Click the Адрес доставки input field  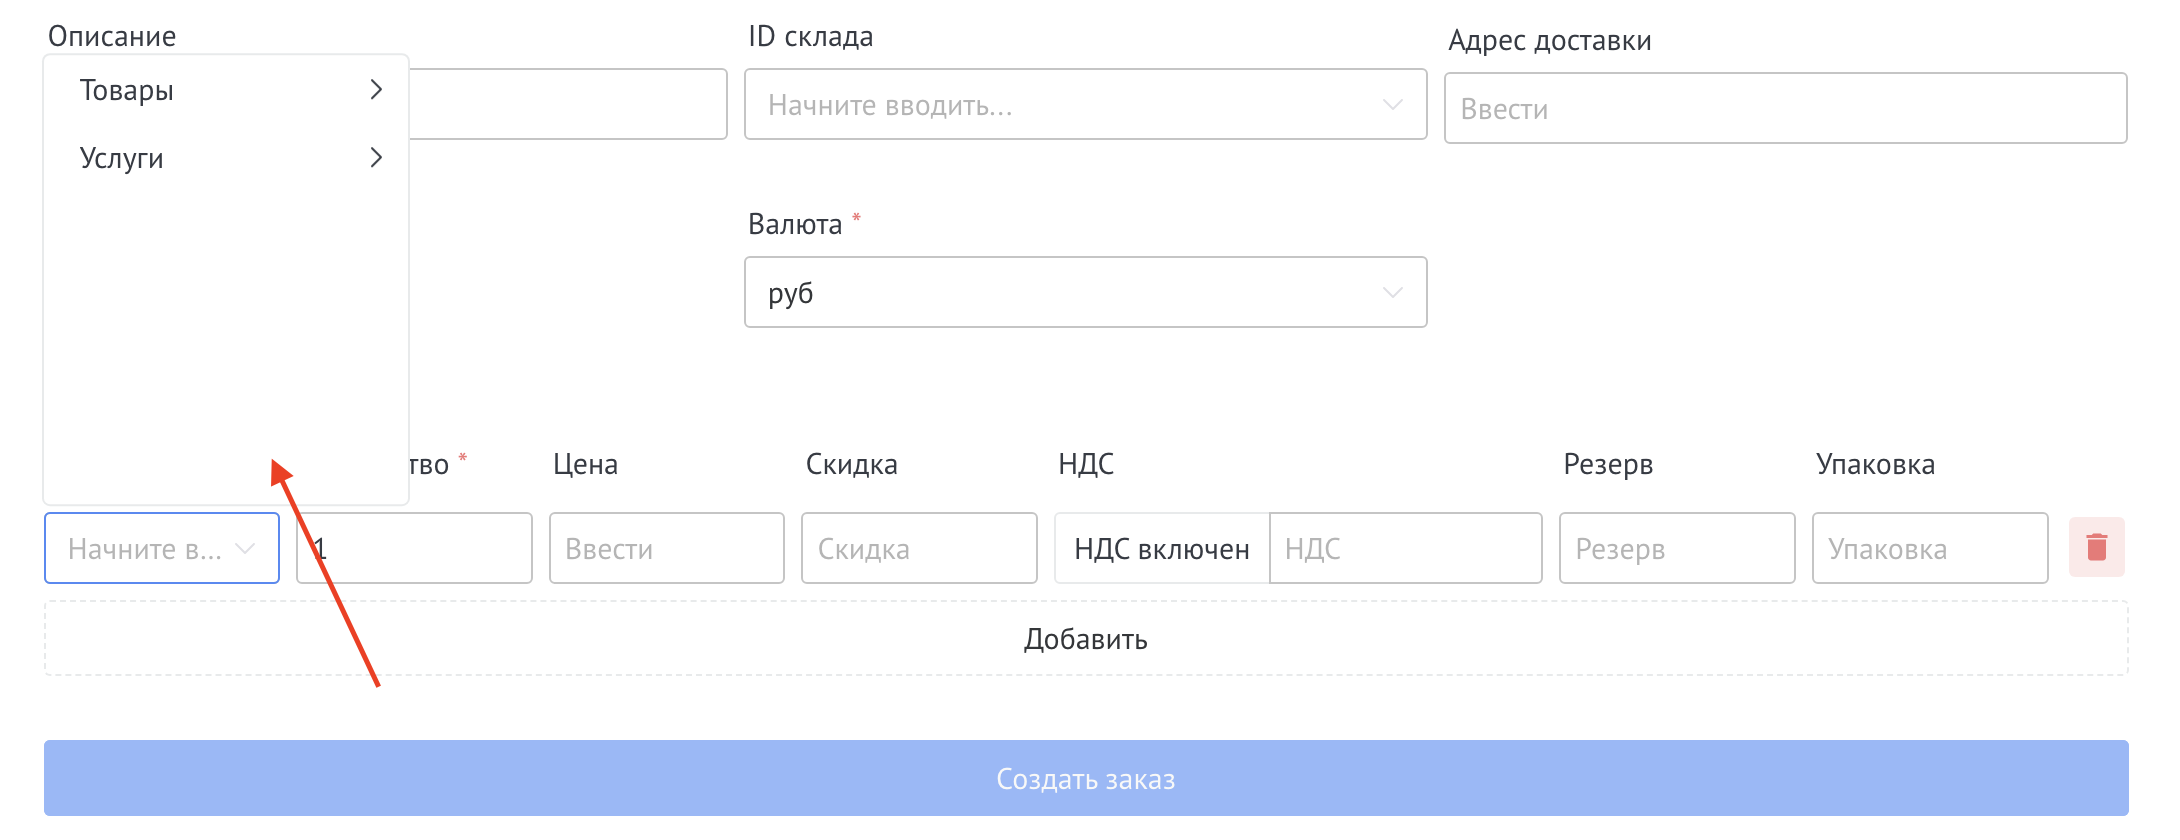[x=1786, y=108]
